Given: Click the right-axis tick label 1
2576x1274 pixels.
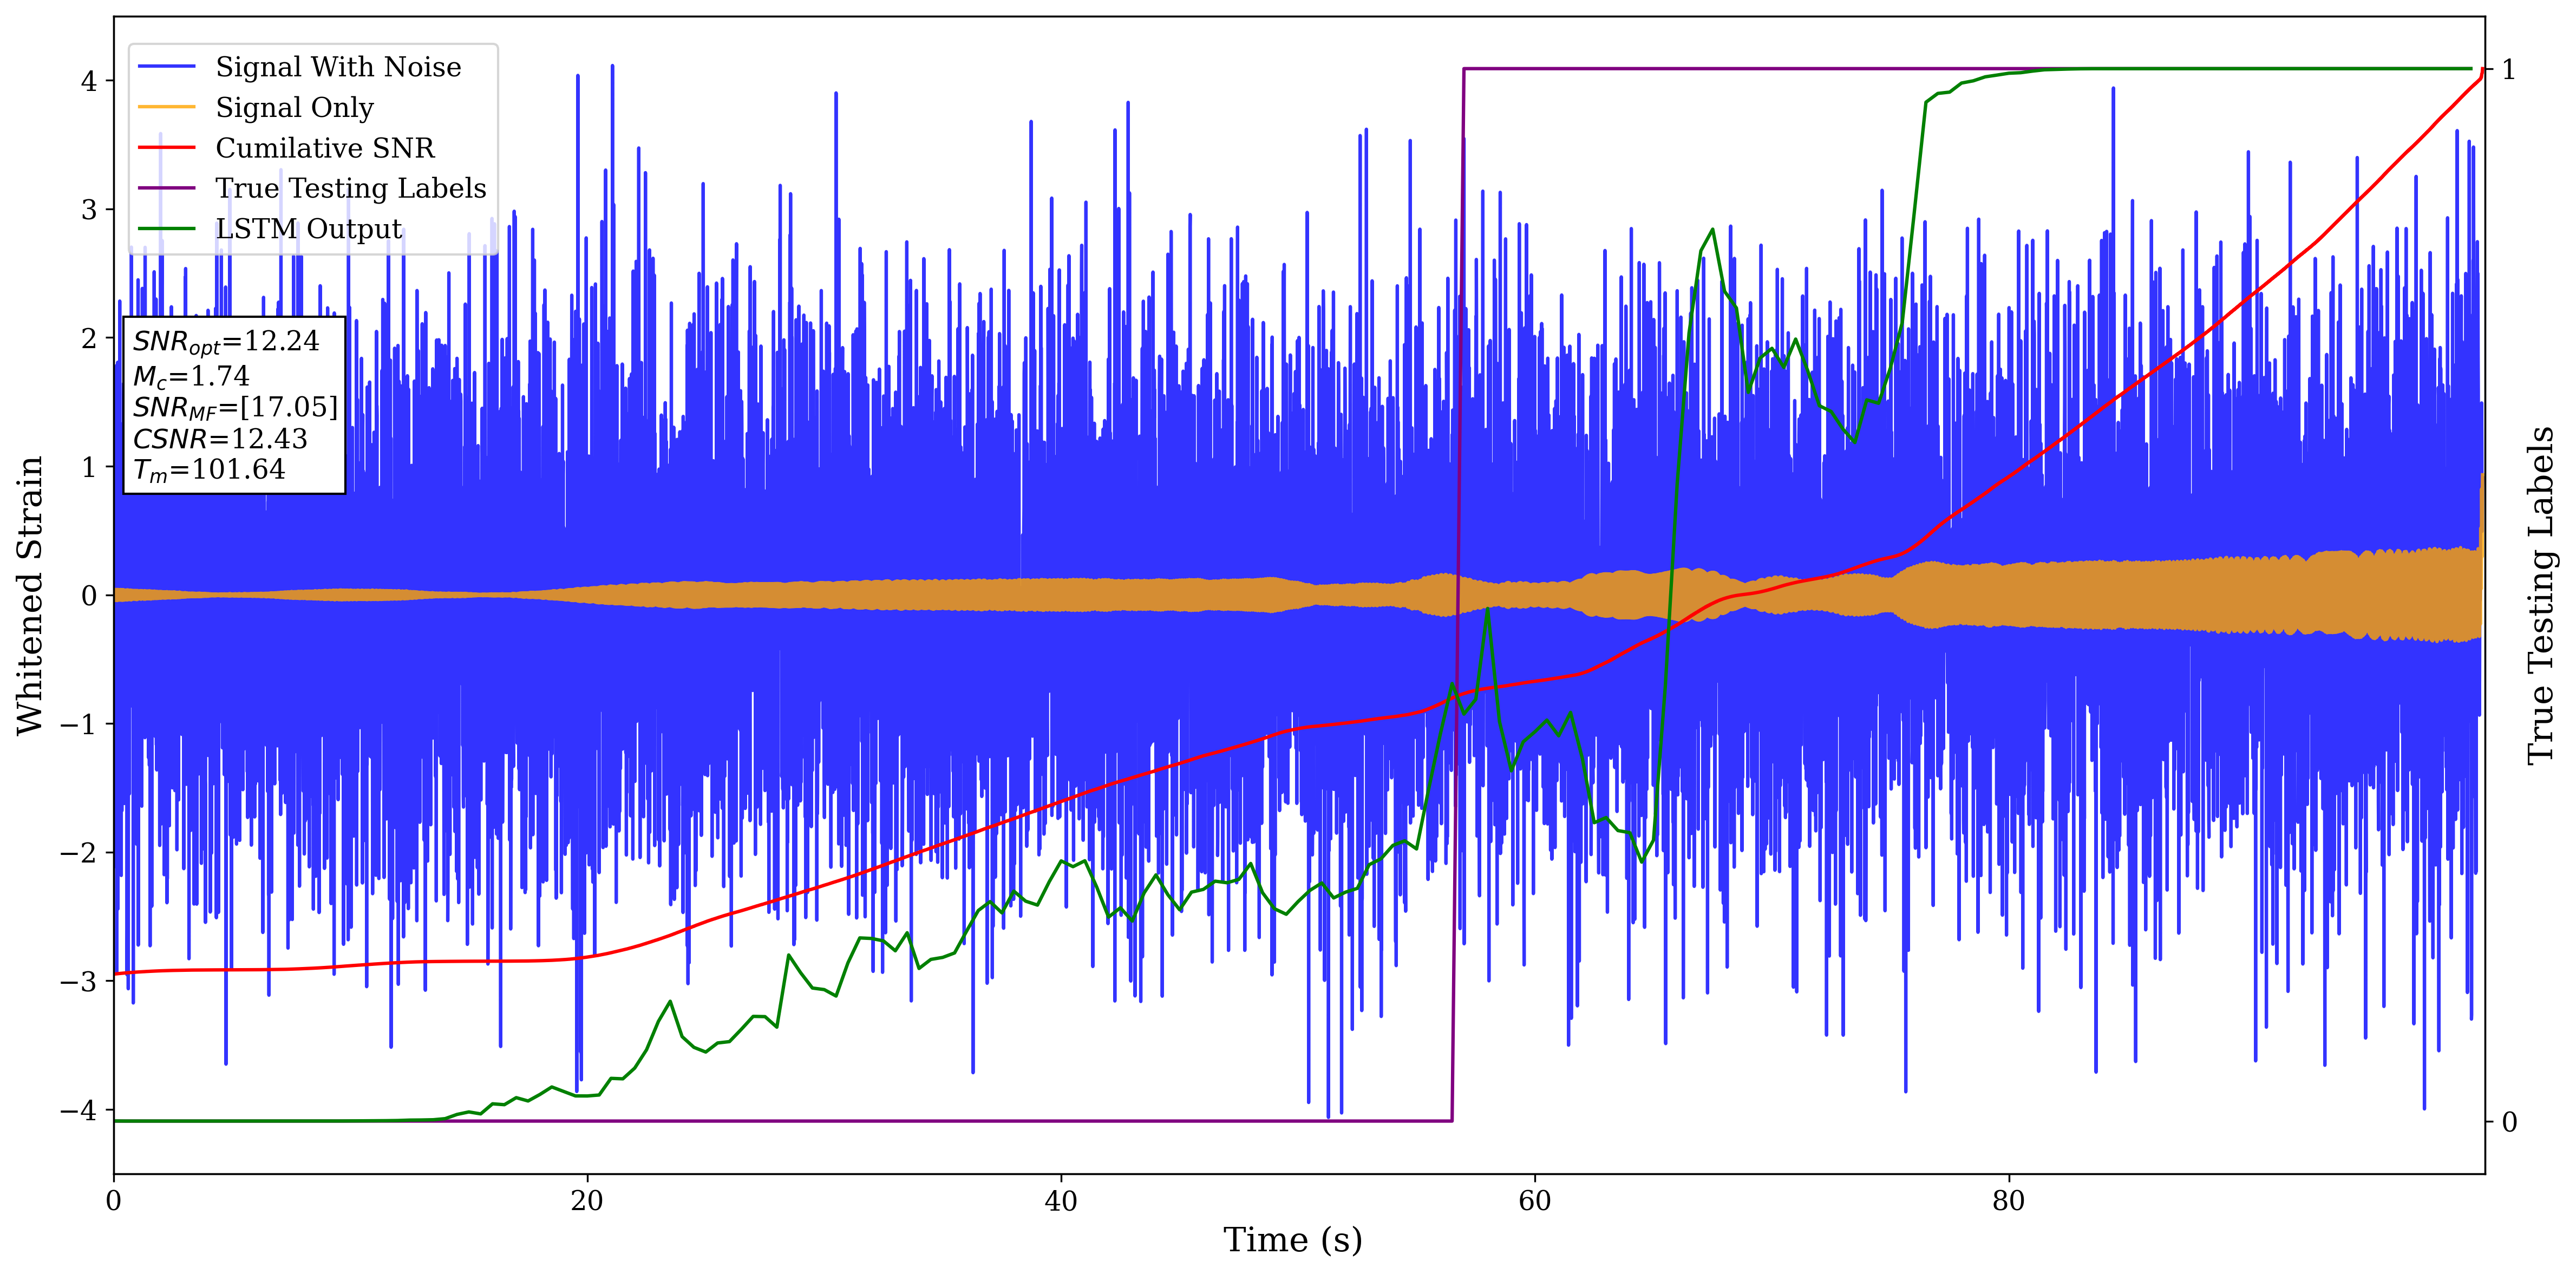Looking at the screenshot, I should [x=2508, y=69].
